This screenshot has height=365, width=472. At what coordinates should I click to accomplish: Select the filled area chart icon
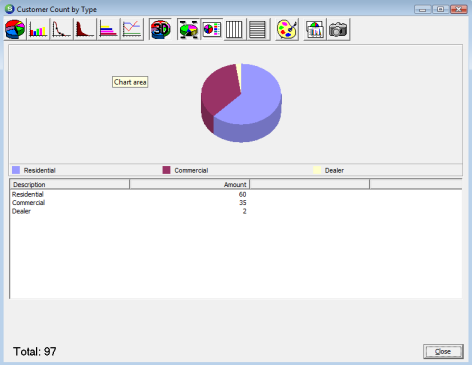(x=85, y=29)
